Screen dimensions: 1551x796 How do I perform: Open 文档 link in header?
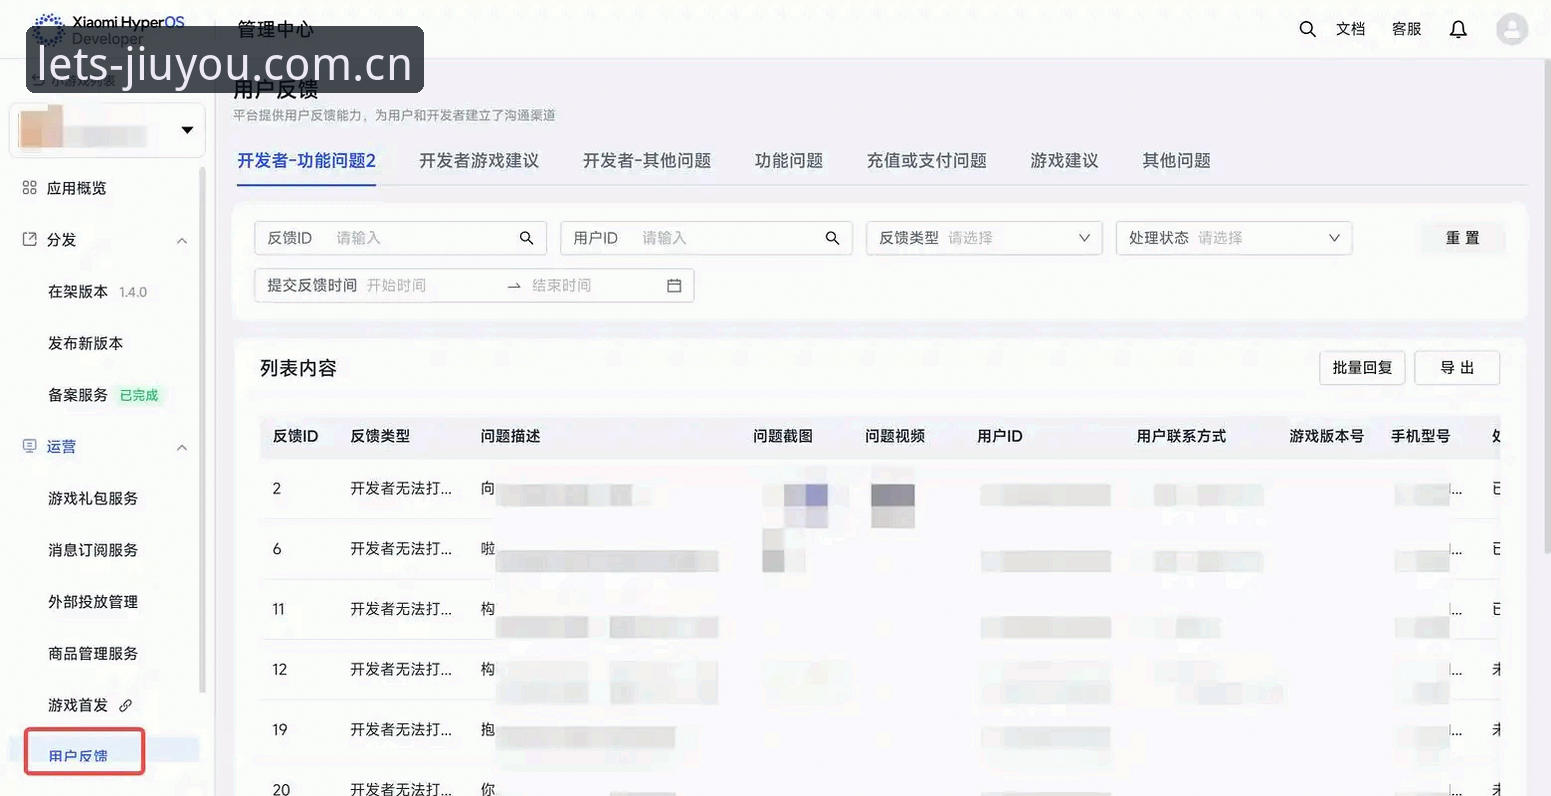tap(1350, 29)
